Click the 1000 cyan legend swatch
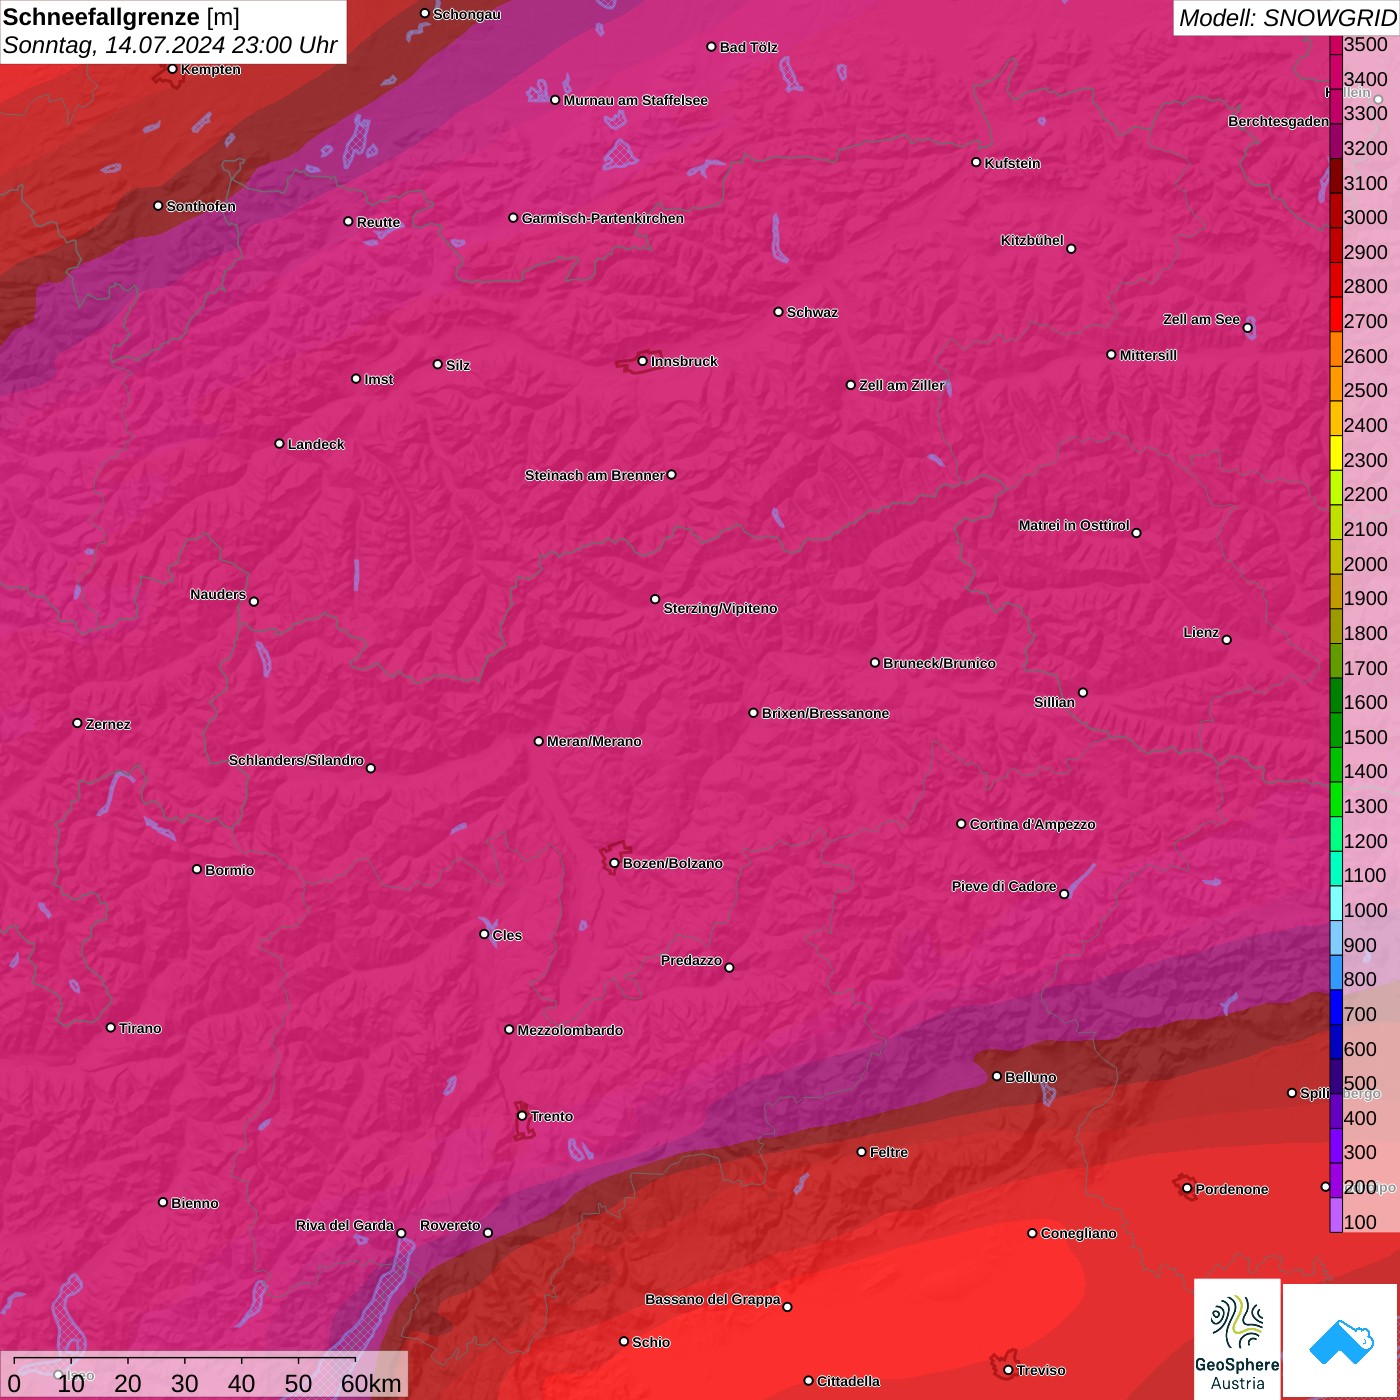Image resolution: width=1400 pixels, height=1400 pixels. point(1335,903)
